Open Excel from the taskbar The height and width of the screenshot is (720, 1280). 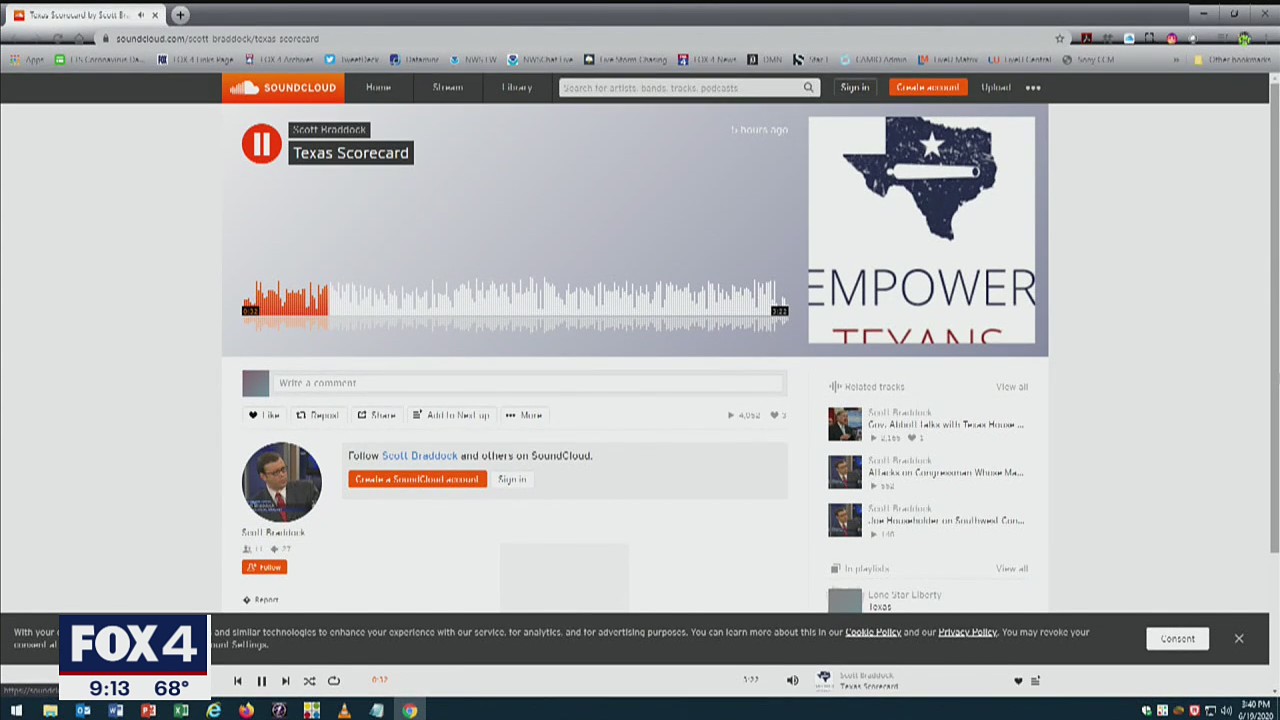(x=181, y=711)
